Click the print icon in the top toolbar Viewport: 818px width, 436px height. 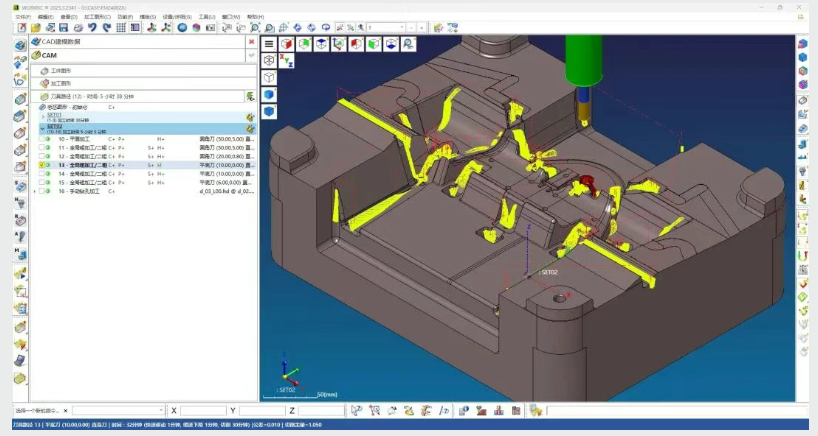(77, 27)
